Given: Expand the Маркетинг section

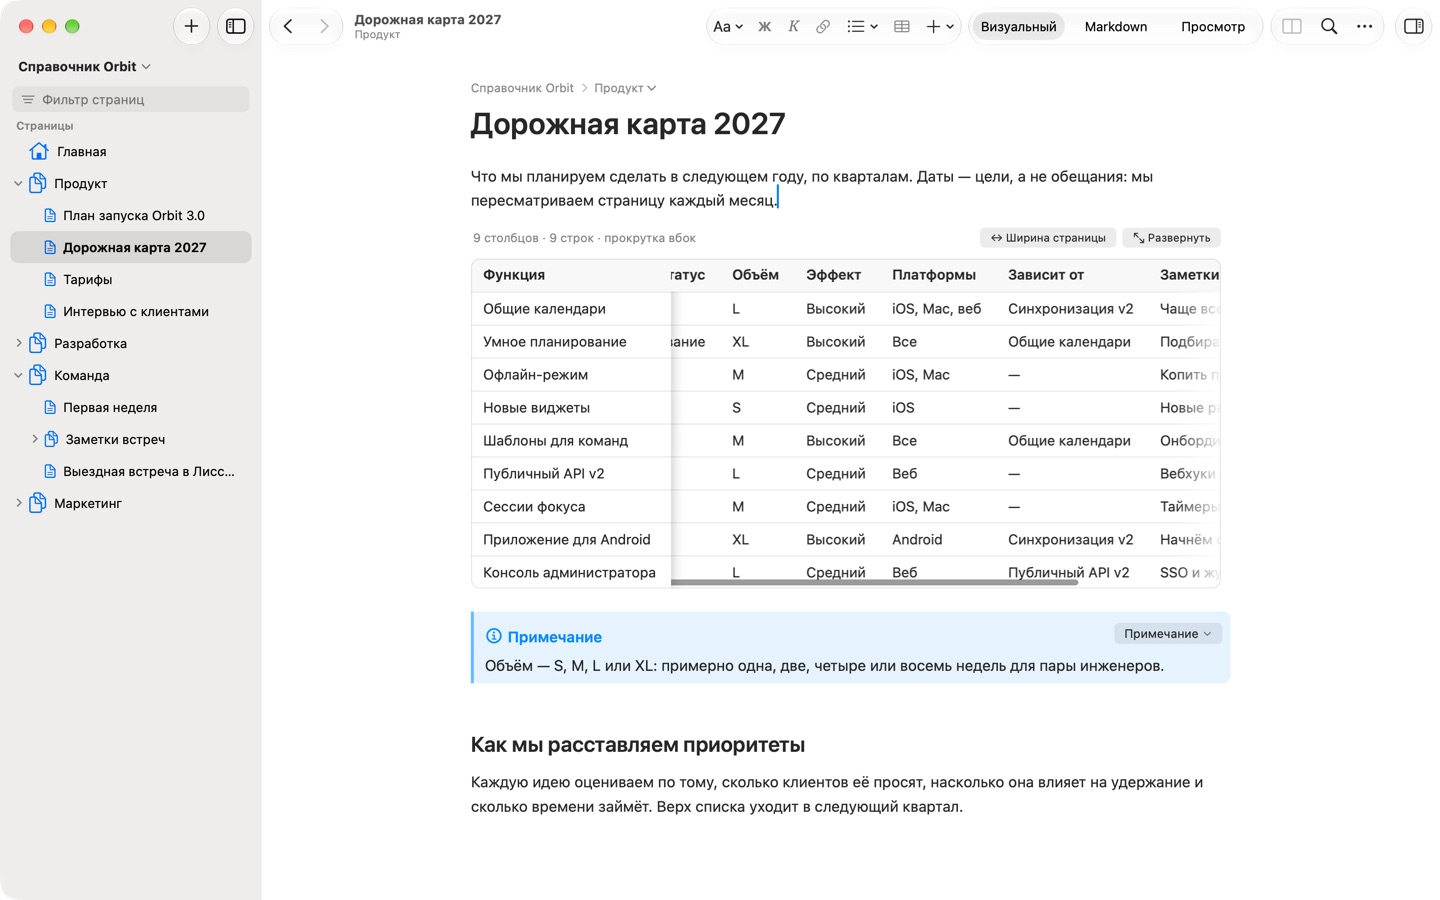Looking at the screenshot, I should [18, 504].
